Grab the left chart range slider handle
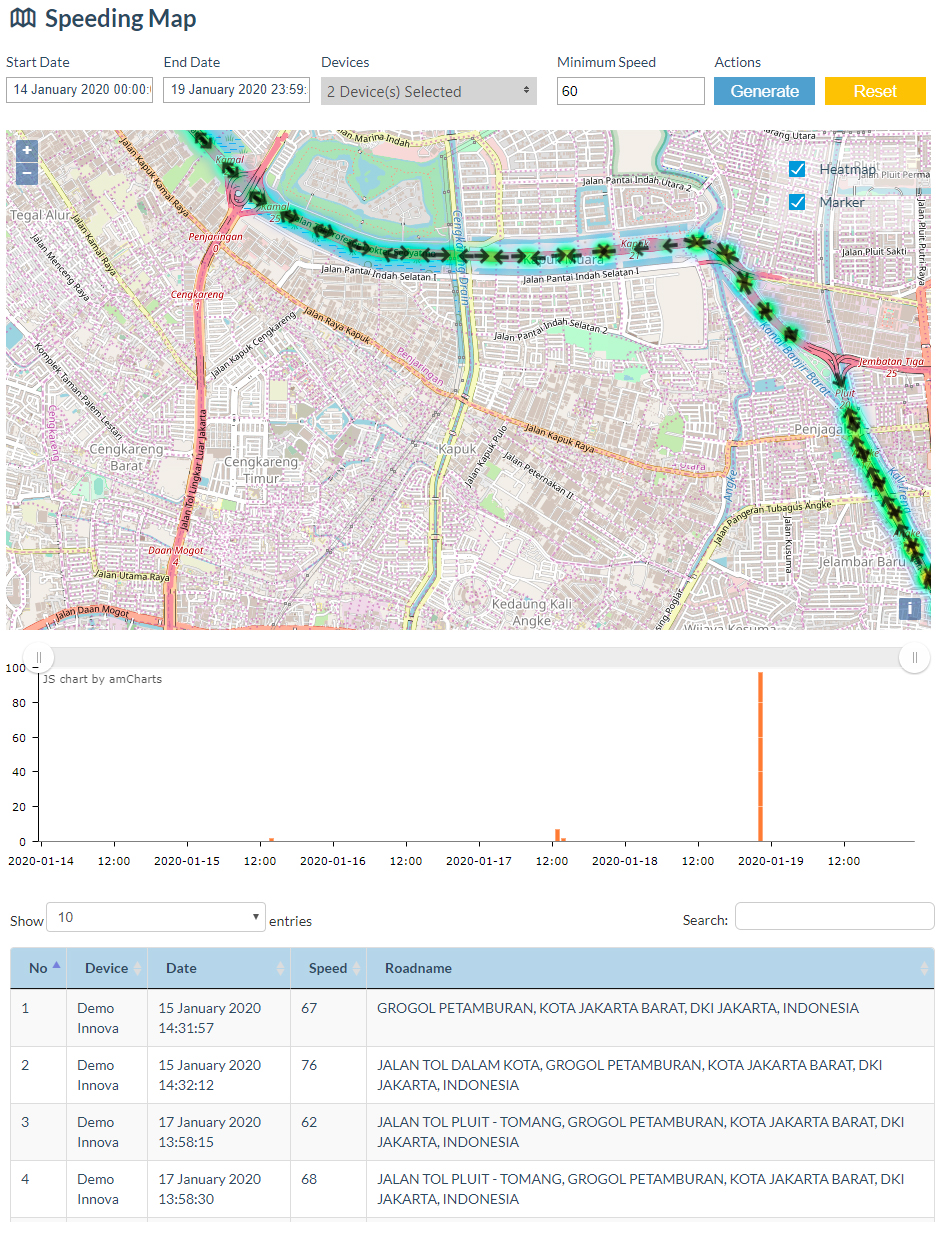Viewport: 936px width, 1247px height. click(38, 657)
